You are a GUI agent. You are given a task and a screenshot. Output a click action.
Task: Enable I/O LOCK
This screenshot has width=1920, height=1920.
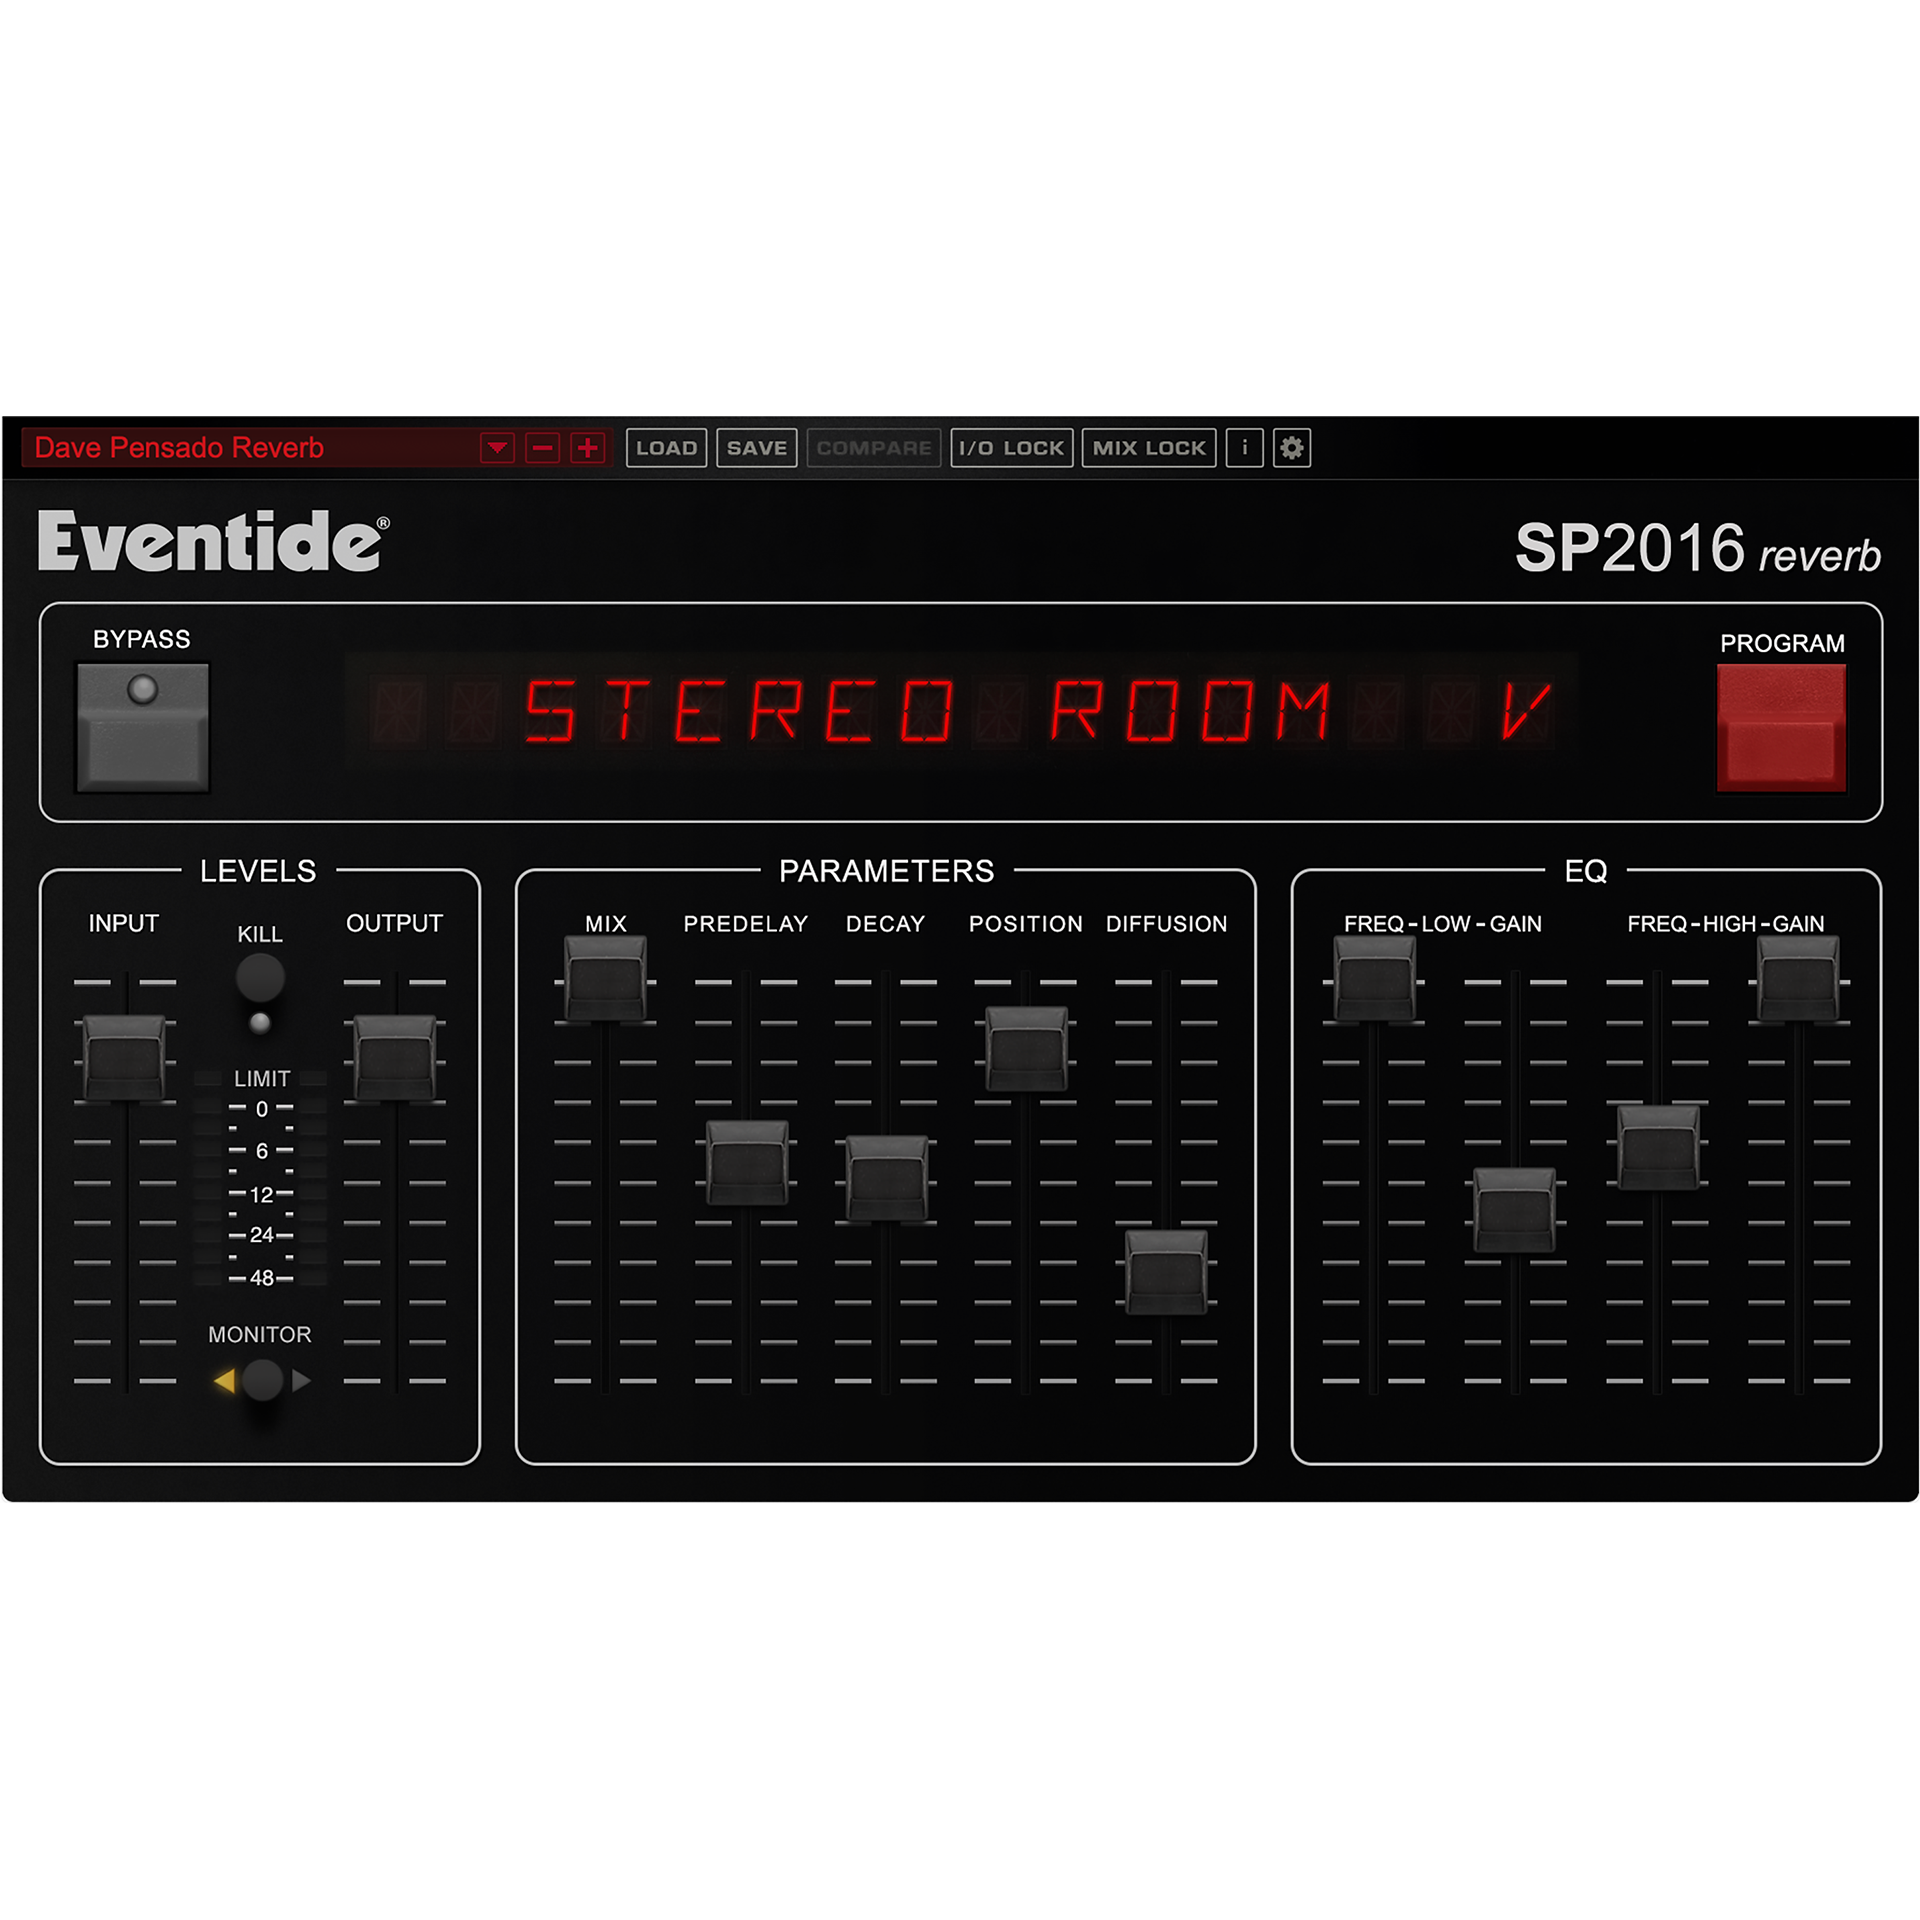pos(1011,448)
